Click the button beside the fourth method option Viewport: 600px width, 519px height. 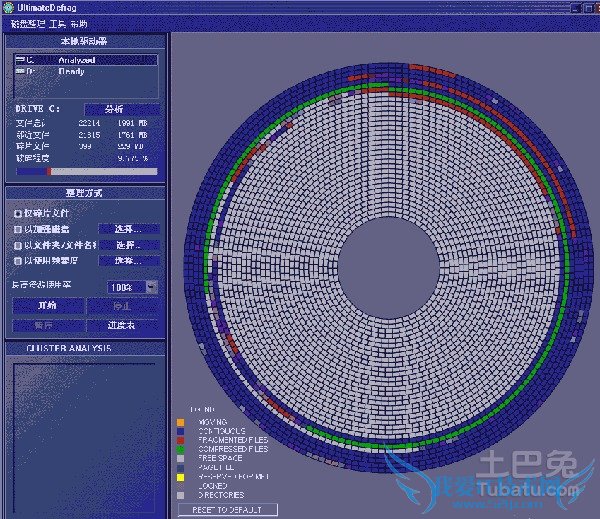click(129, 261)
